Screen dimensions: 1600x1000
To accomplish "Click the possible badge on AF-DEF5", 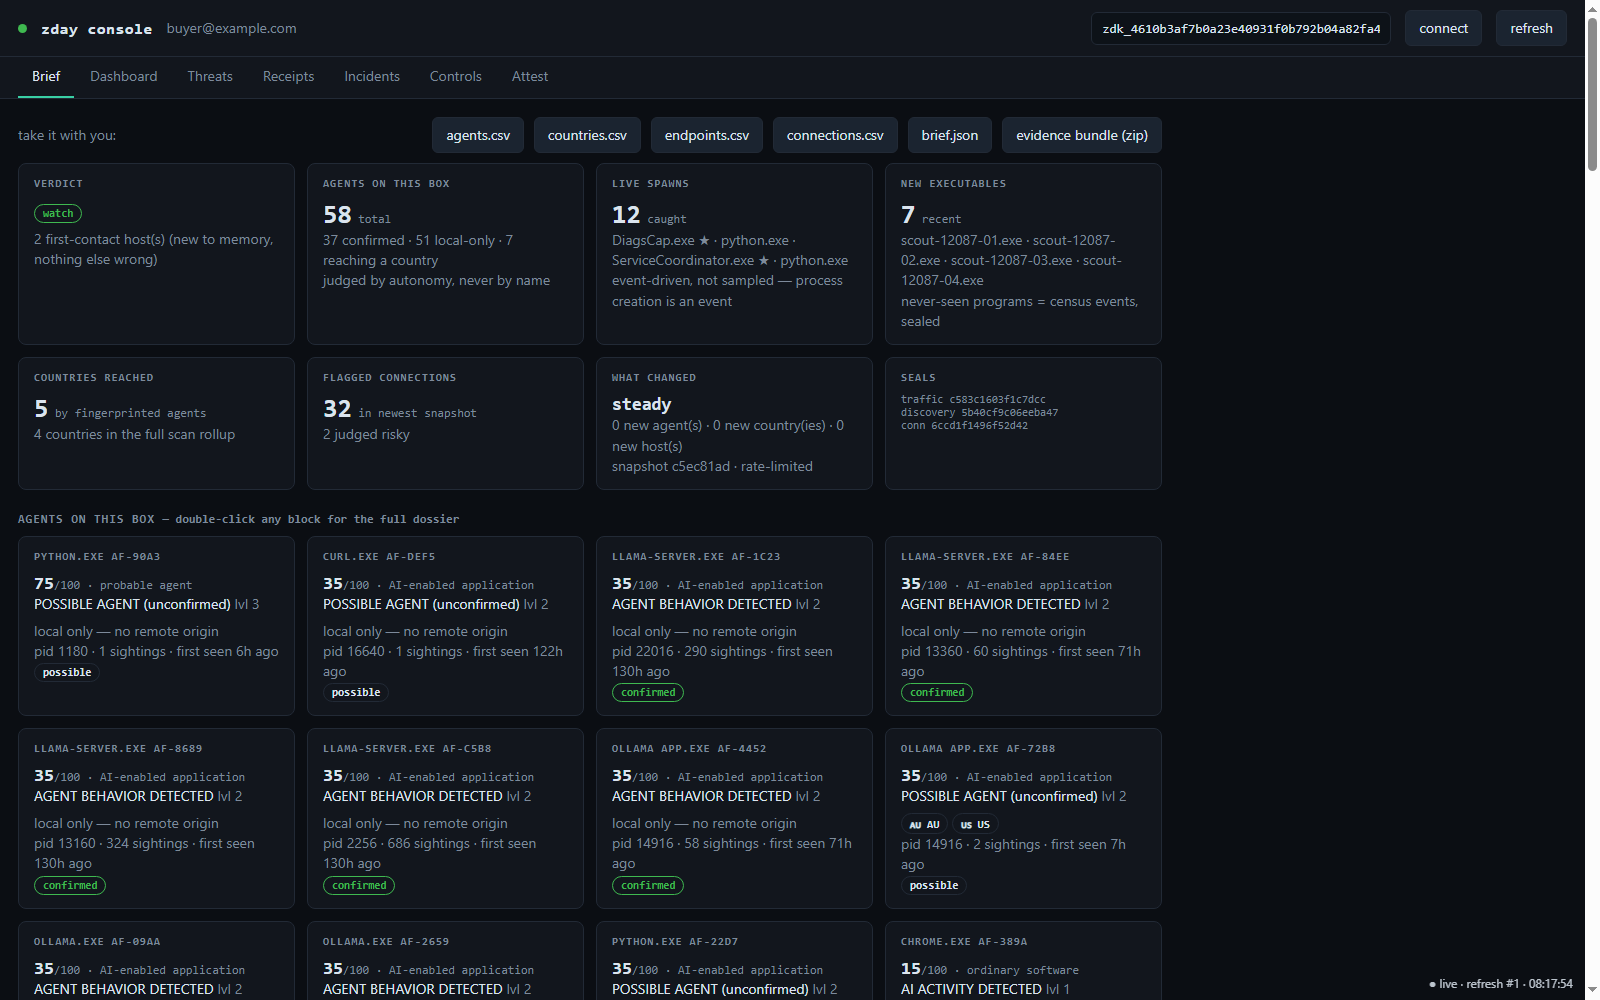I will [356, 692].
